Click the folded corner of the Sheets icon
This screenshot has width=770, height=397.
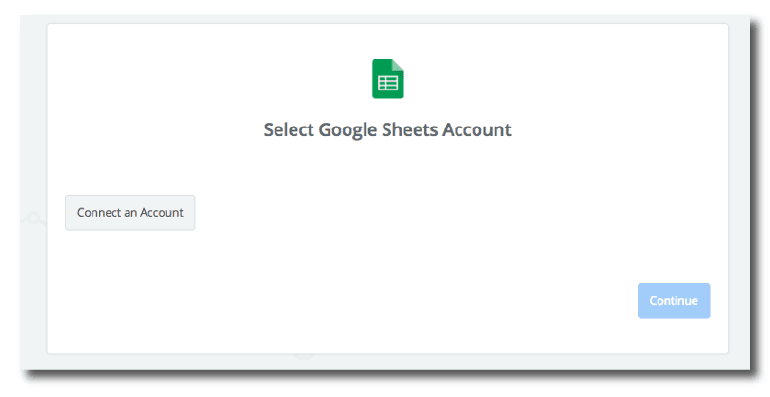pos(398,65)
